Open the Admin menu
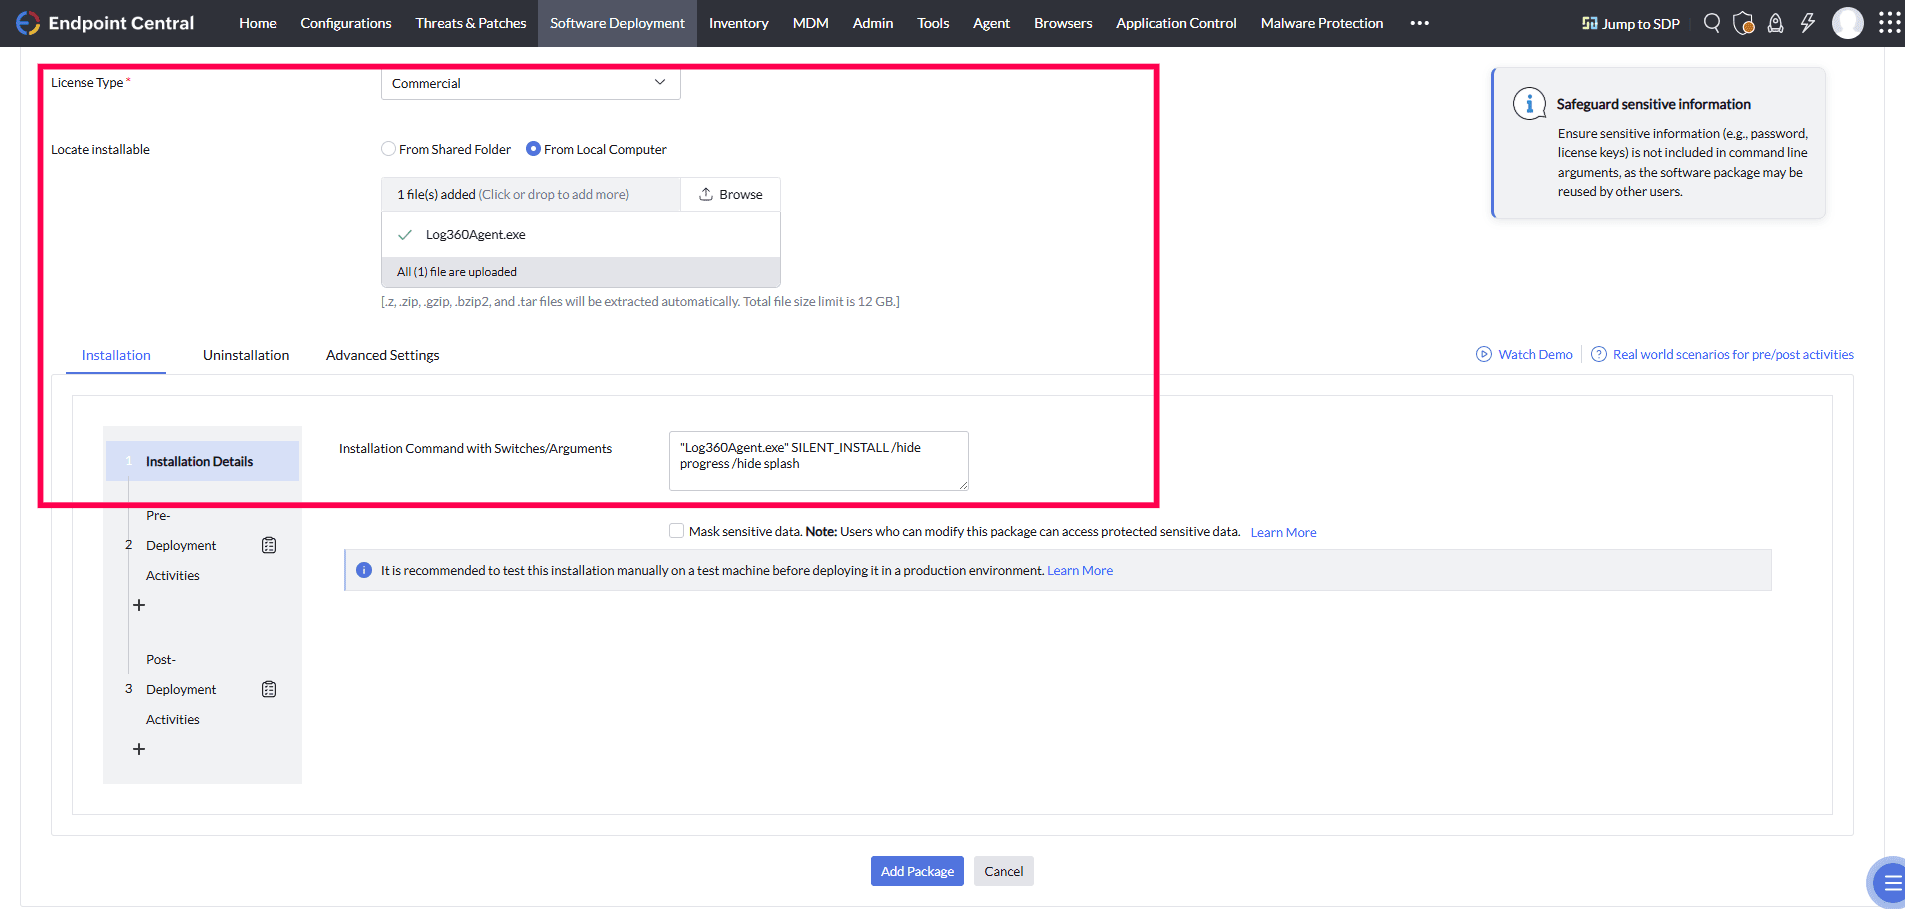The image size is (1905, 909). (873, 23)
